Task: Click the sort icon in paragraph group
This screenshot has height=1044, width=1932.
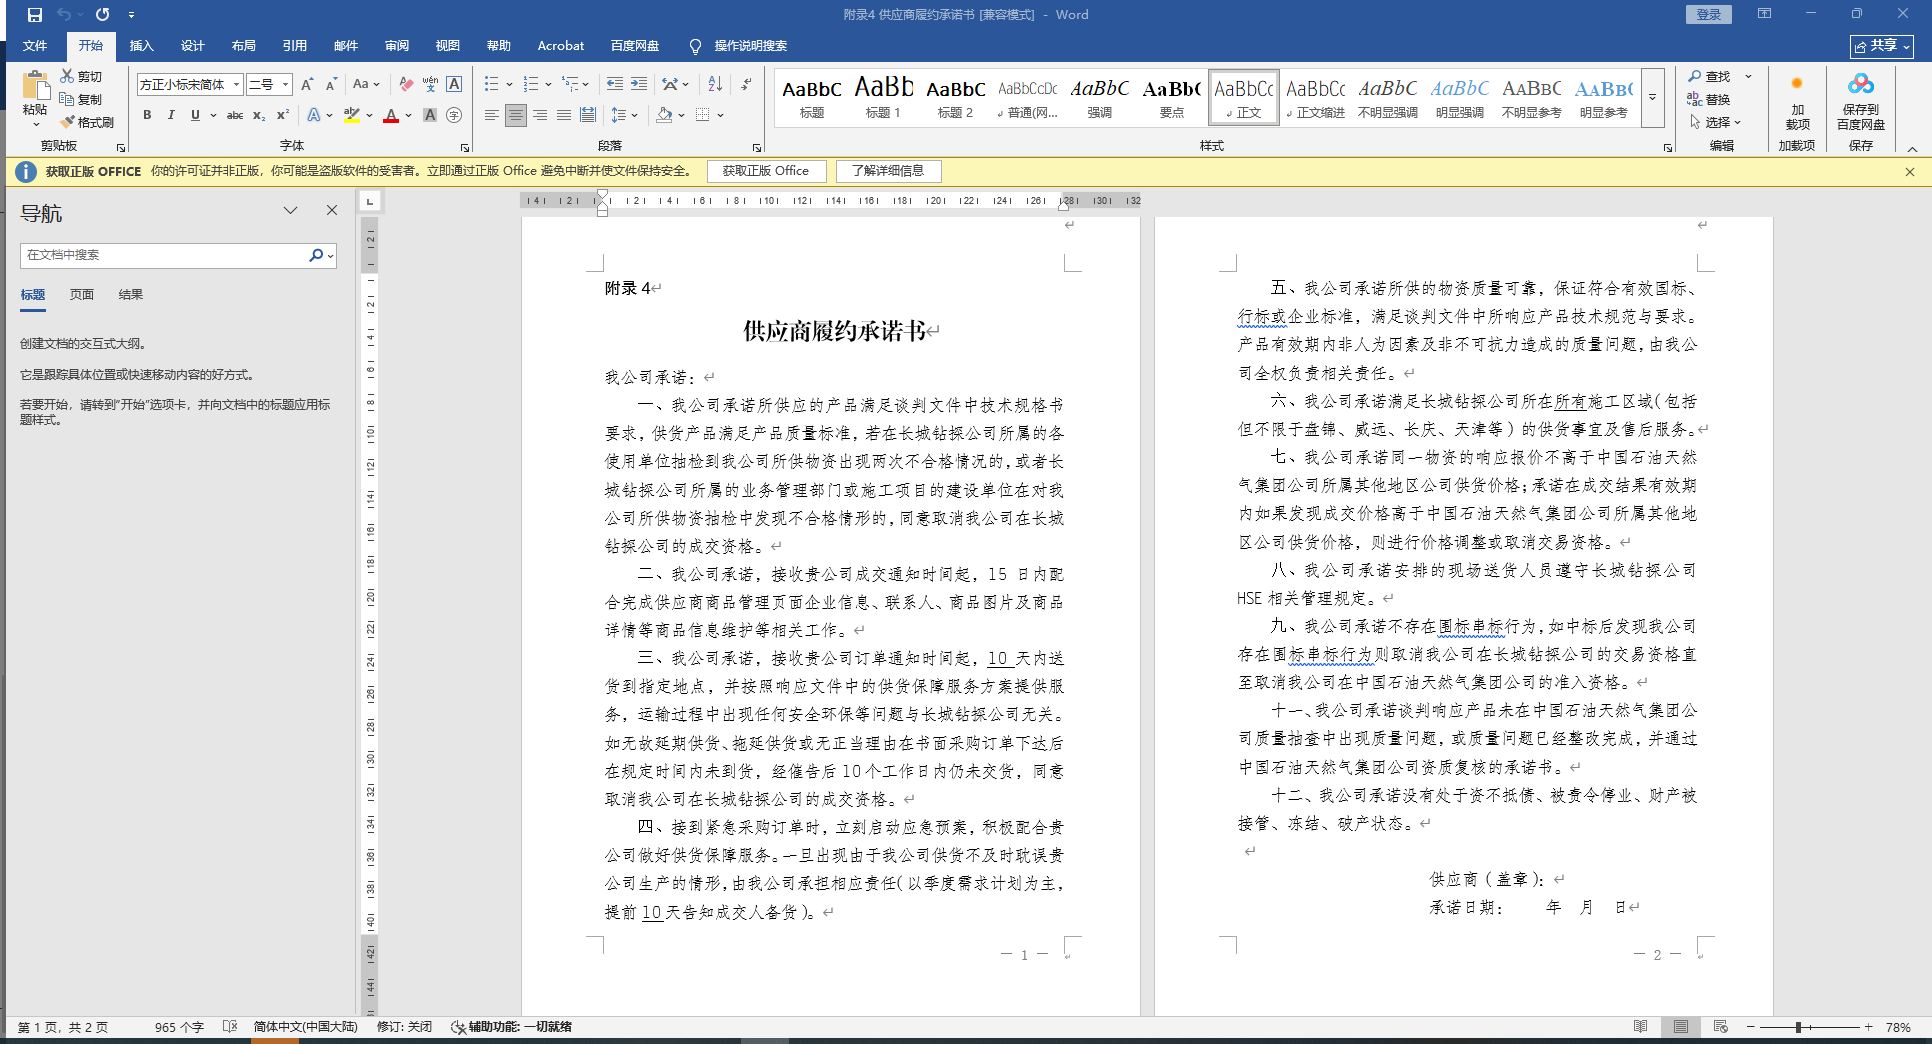Action: 715,84
